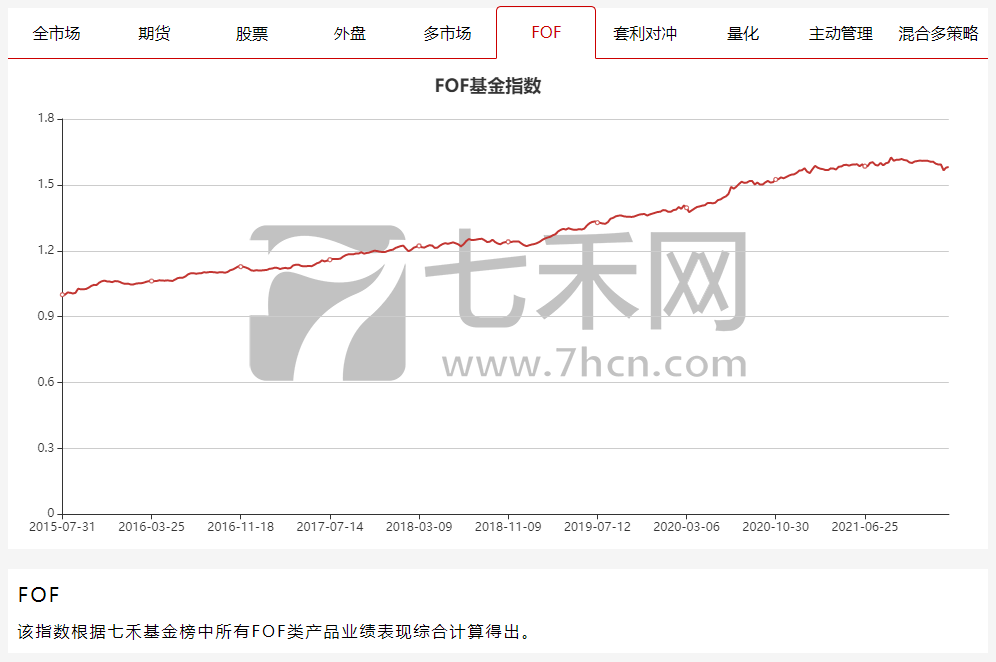Switch to the 全市场 tab
This screenshot has width=996, height=662.
(x=57, y=33)
